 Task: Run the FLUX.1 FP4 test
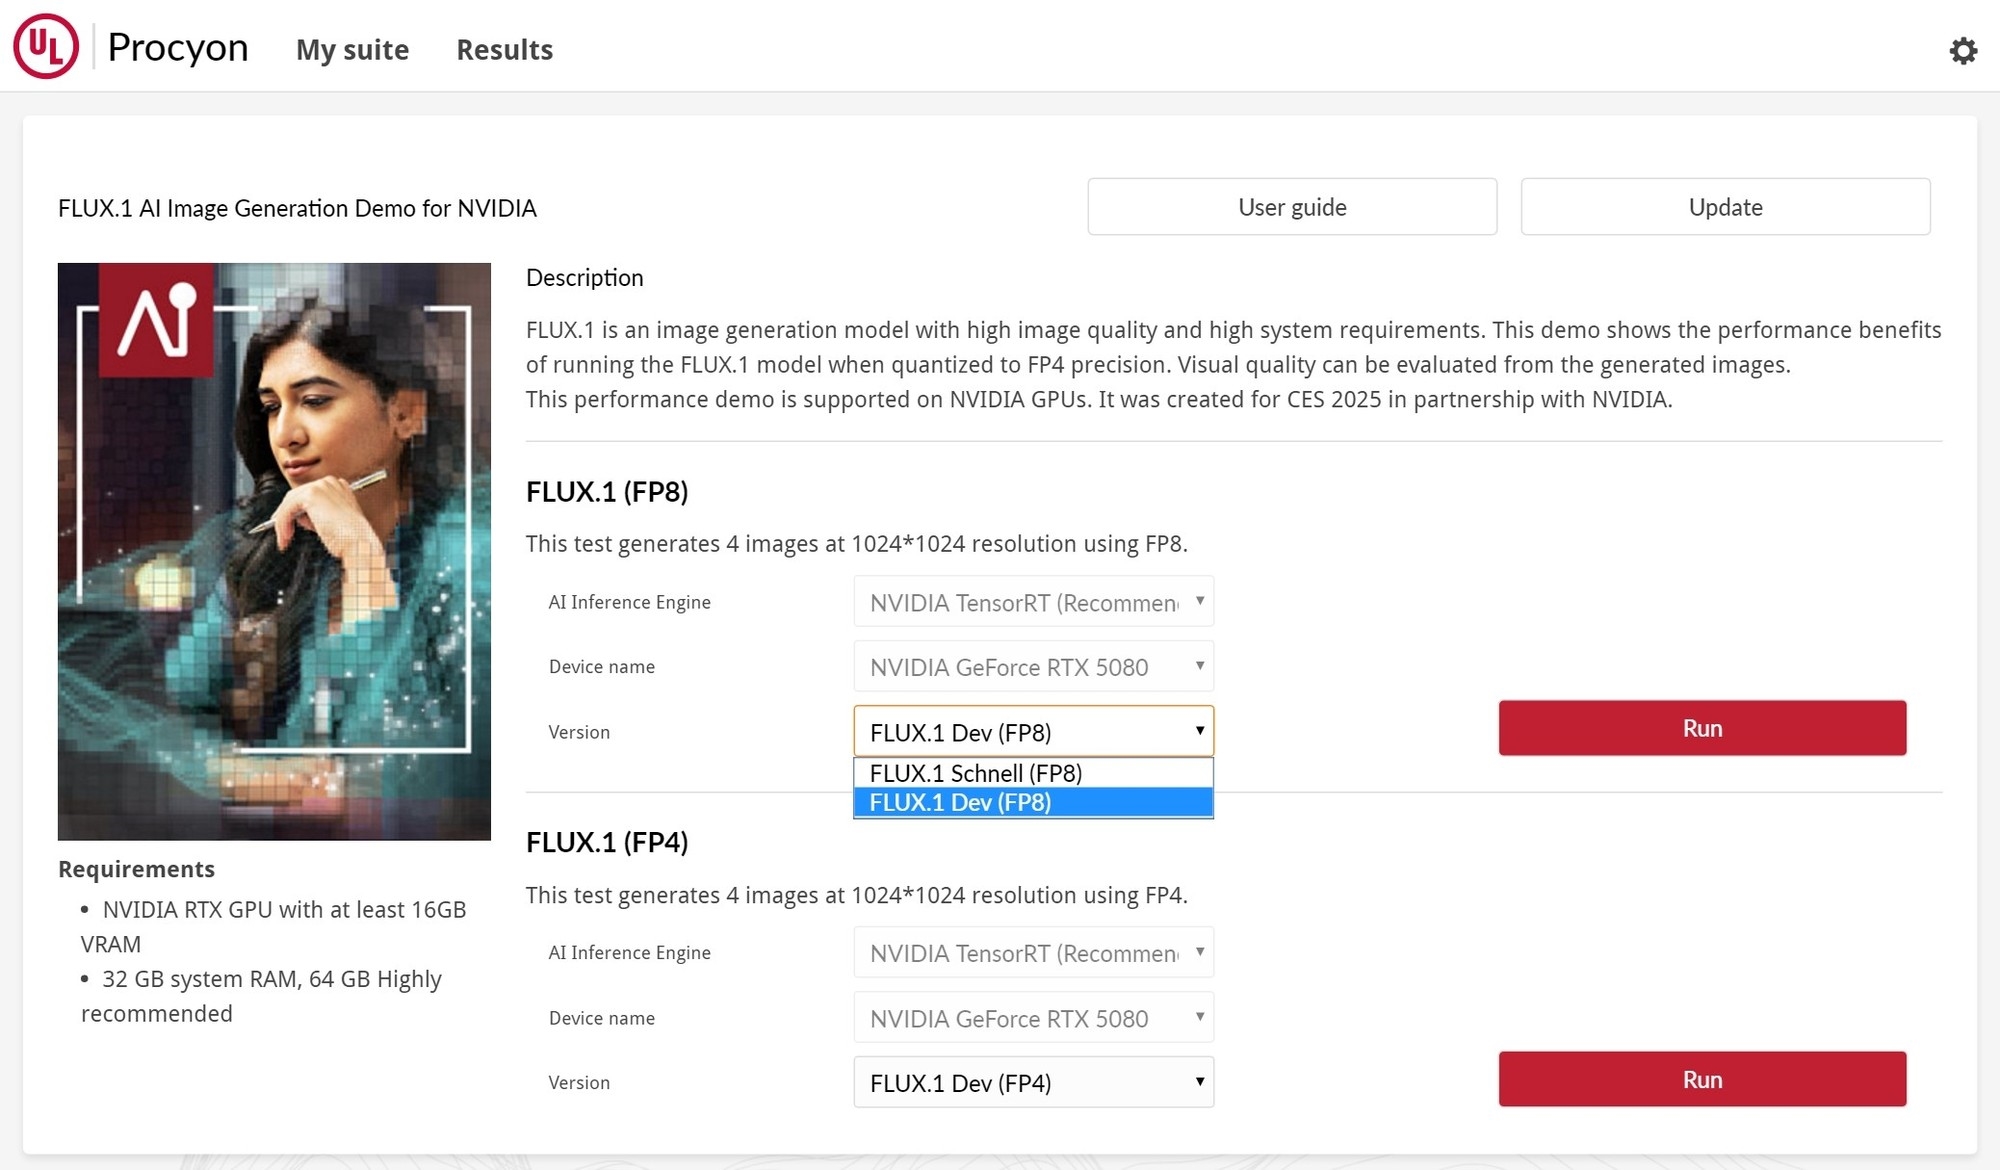(1701, 1079)
